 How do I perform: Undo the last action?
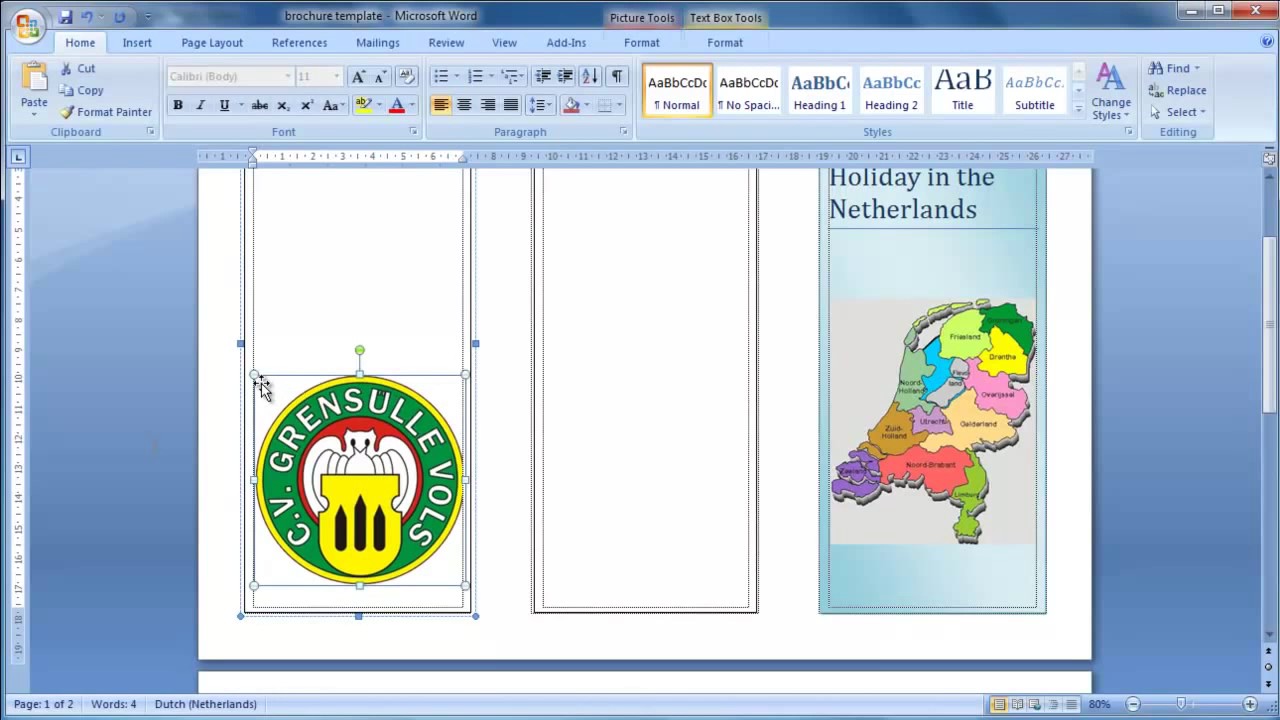[x=87, y=17]
